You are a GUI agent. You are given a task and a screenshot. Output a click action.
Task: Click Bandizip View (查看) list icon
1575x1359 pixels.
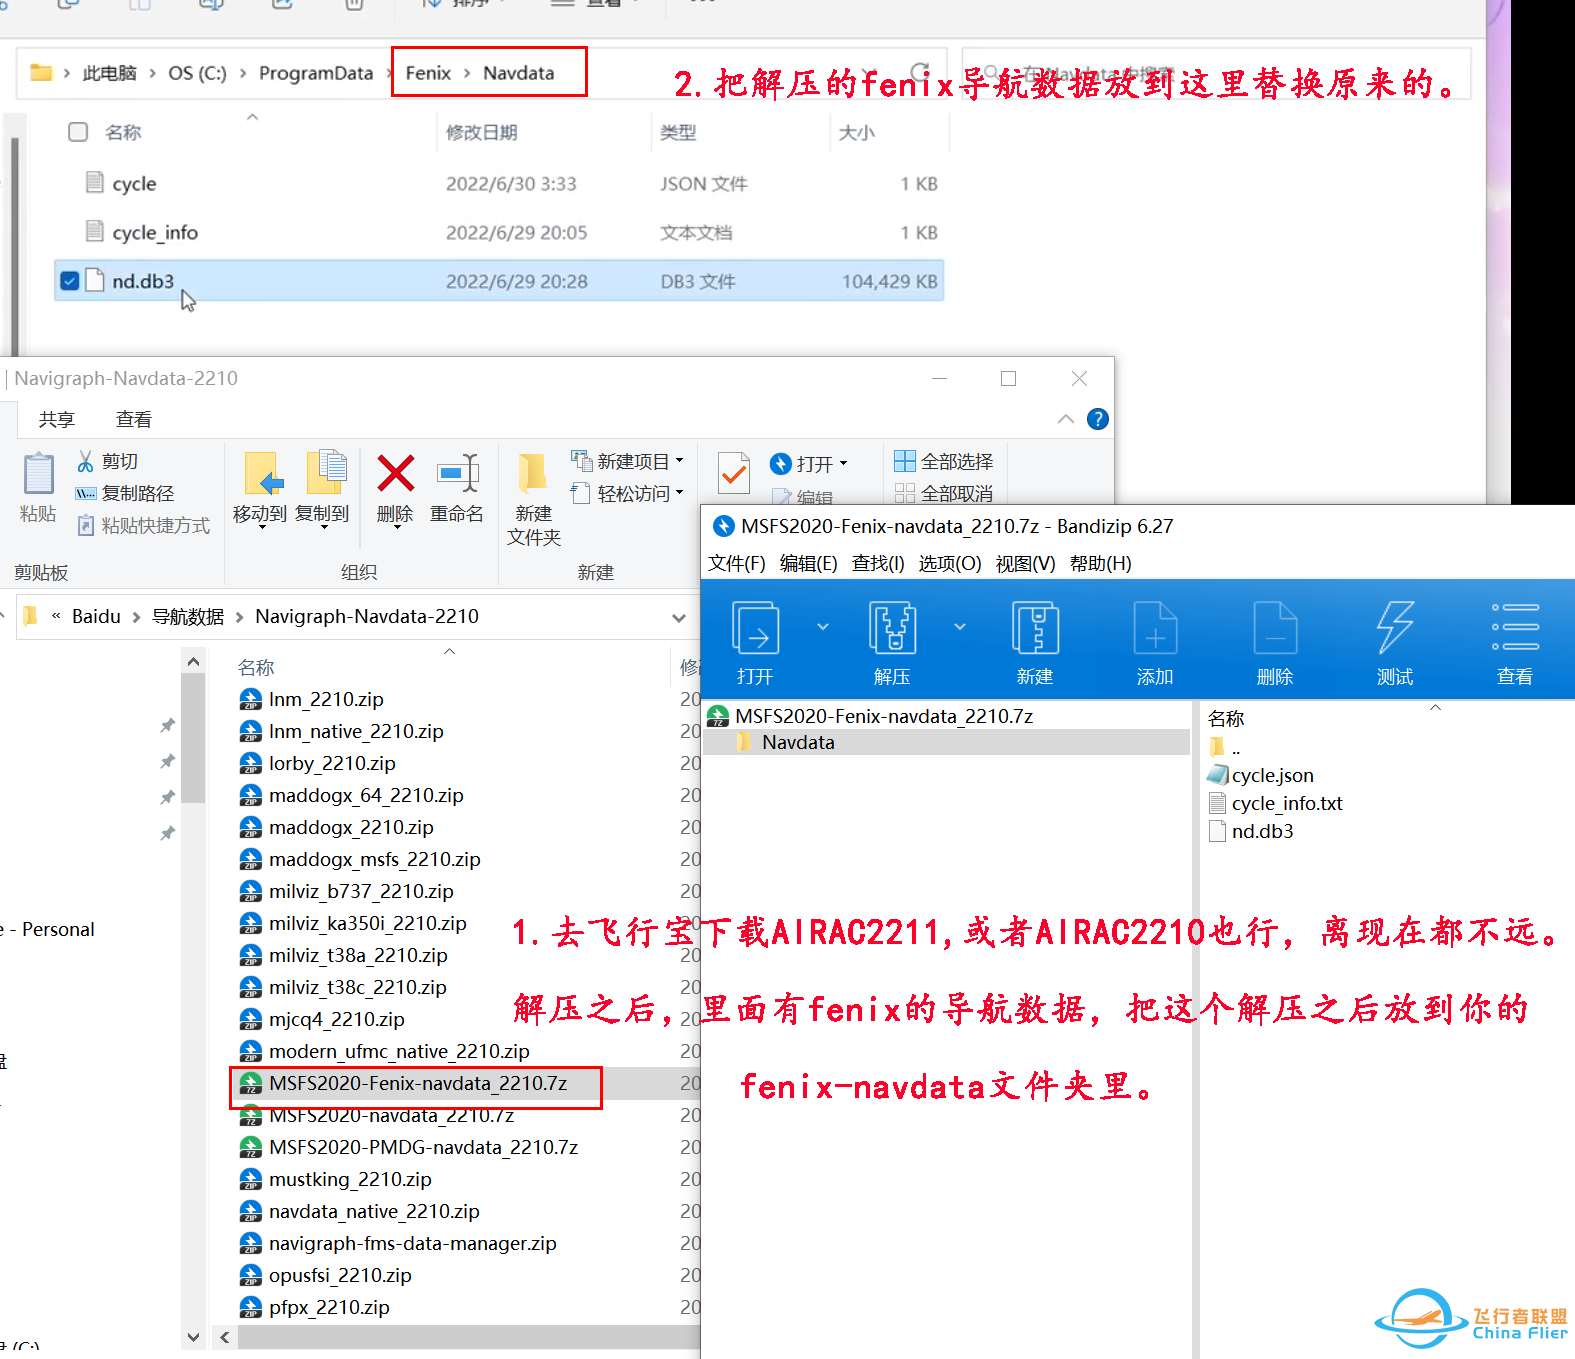point(1515,628)
